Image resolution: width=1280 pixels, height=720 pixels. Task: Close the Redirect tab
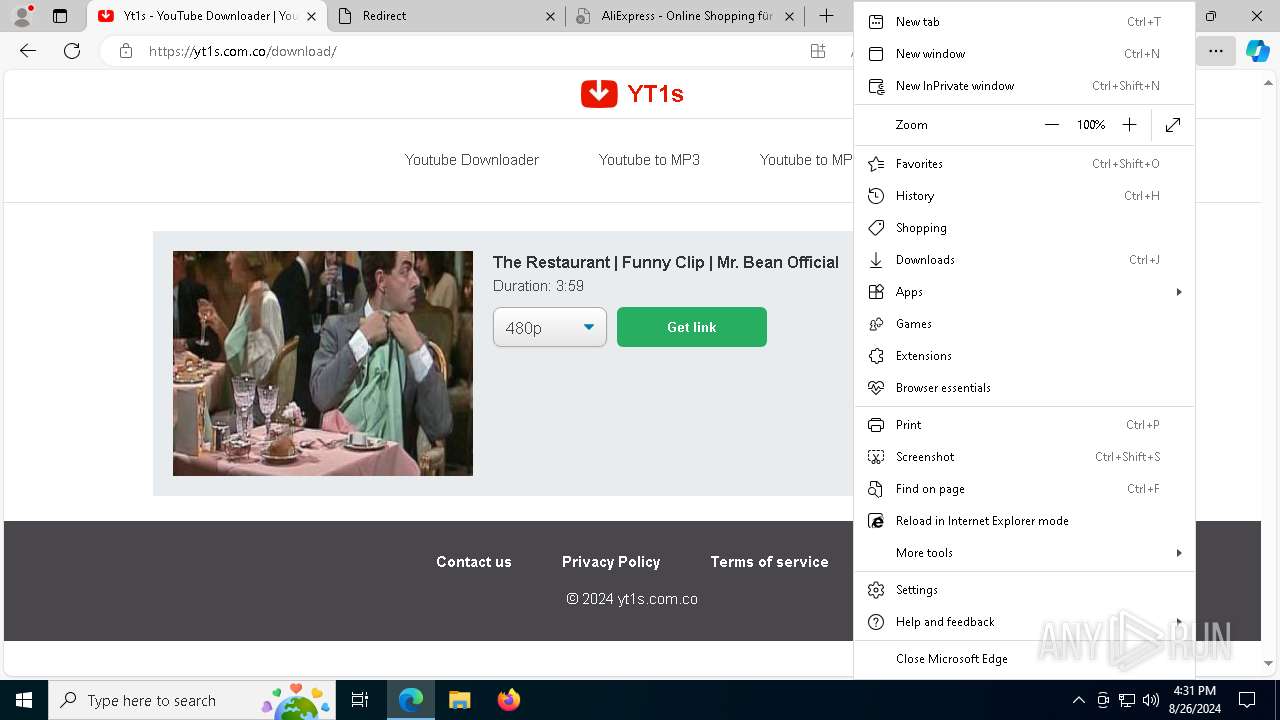click(x=551, y=16)
